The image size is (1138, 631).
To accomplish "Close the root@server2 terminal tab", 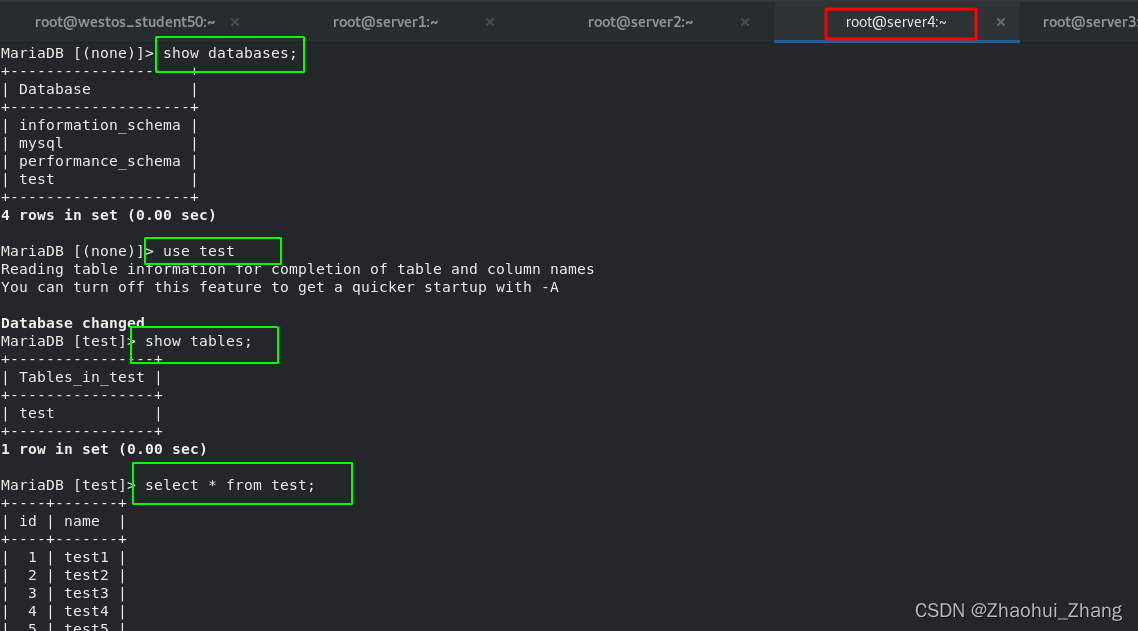I will coord(744,21).
